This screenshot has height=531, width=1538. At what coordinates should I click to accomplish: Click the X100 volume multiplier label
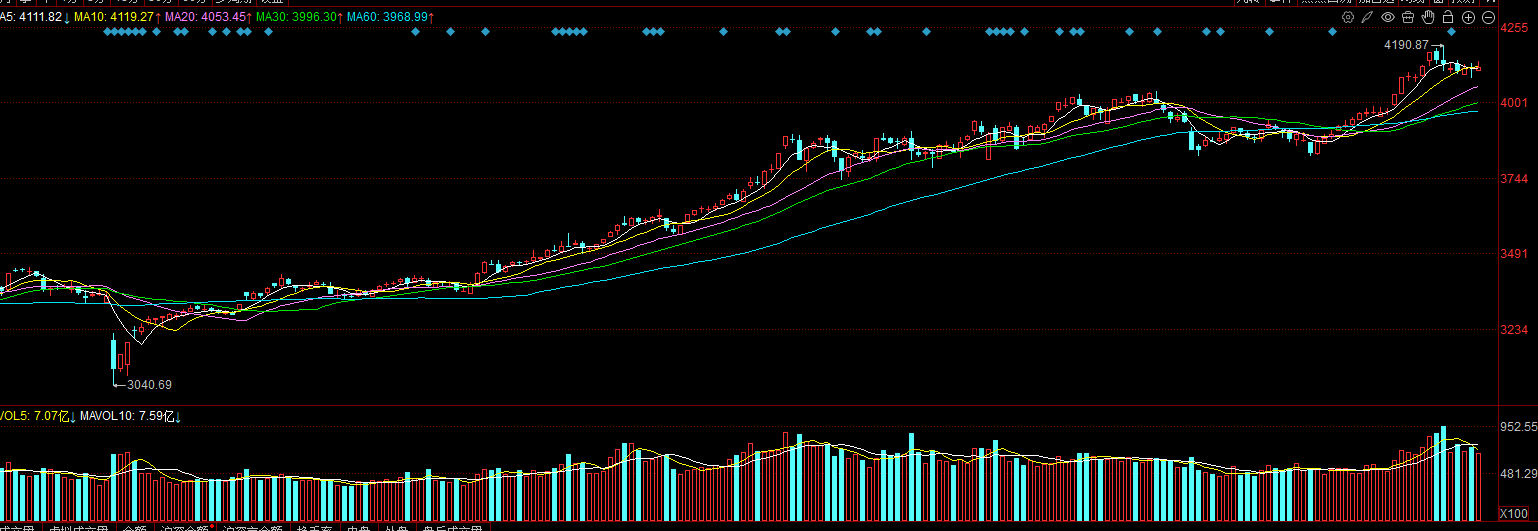pos(1515,513)
